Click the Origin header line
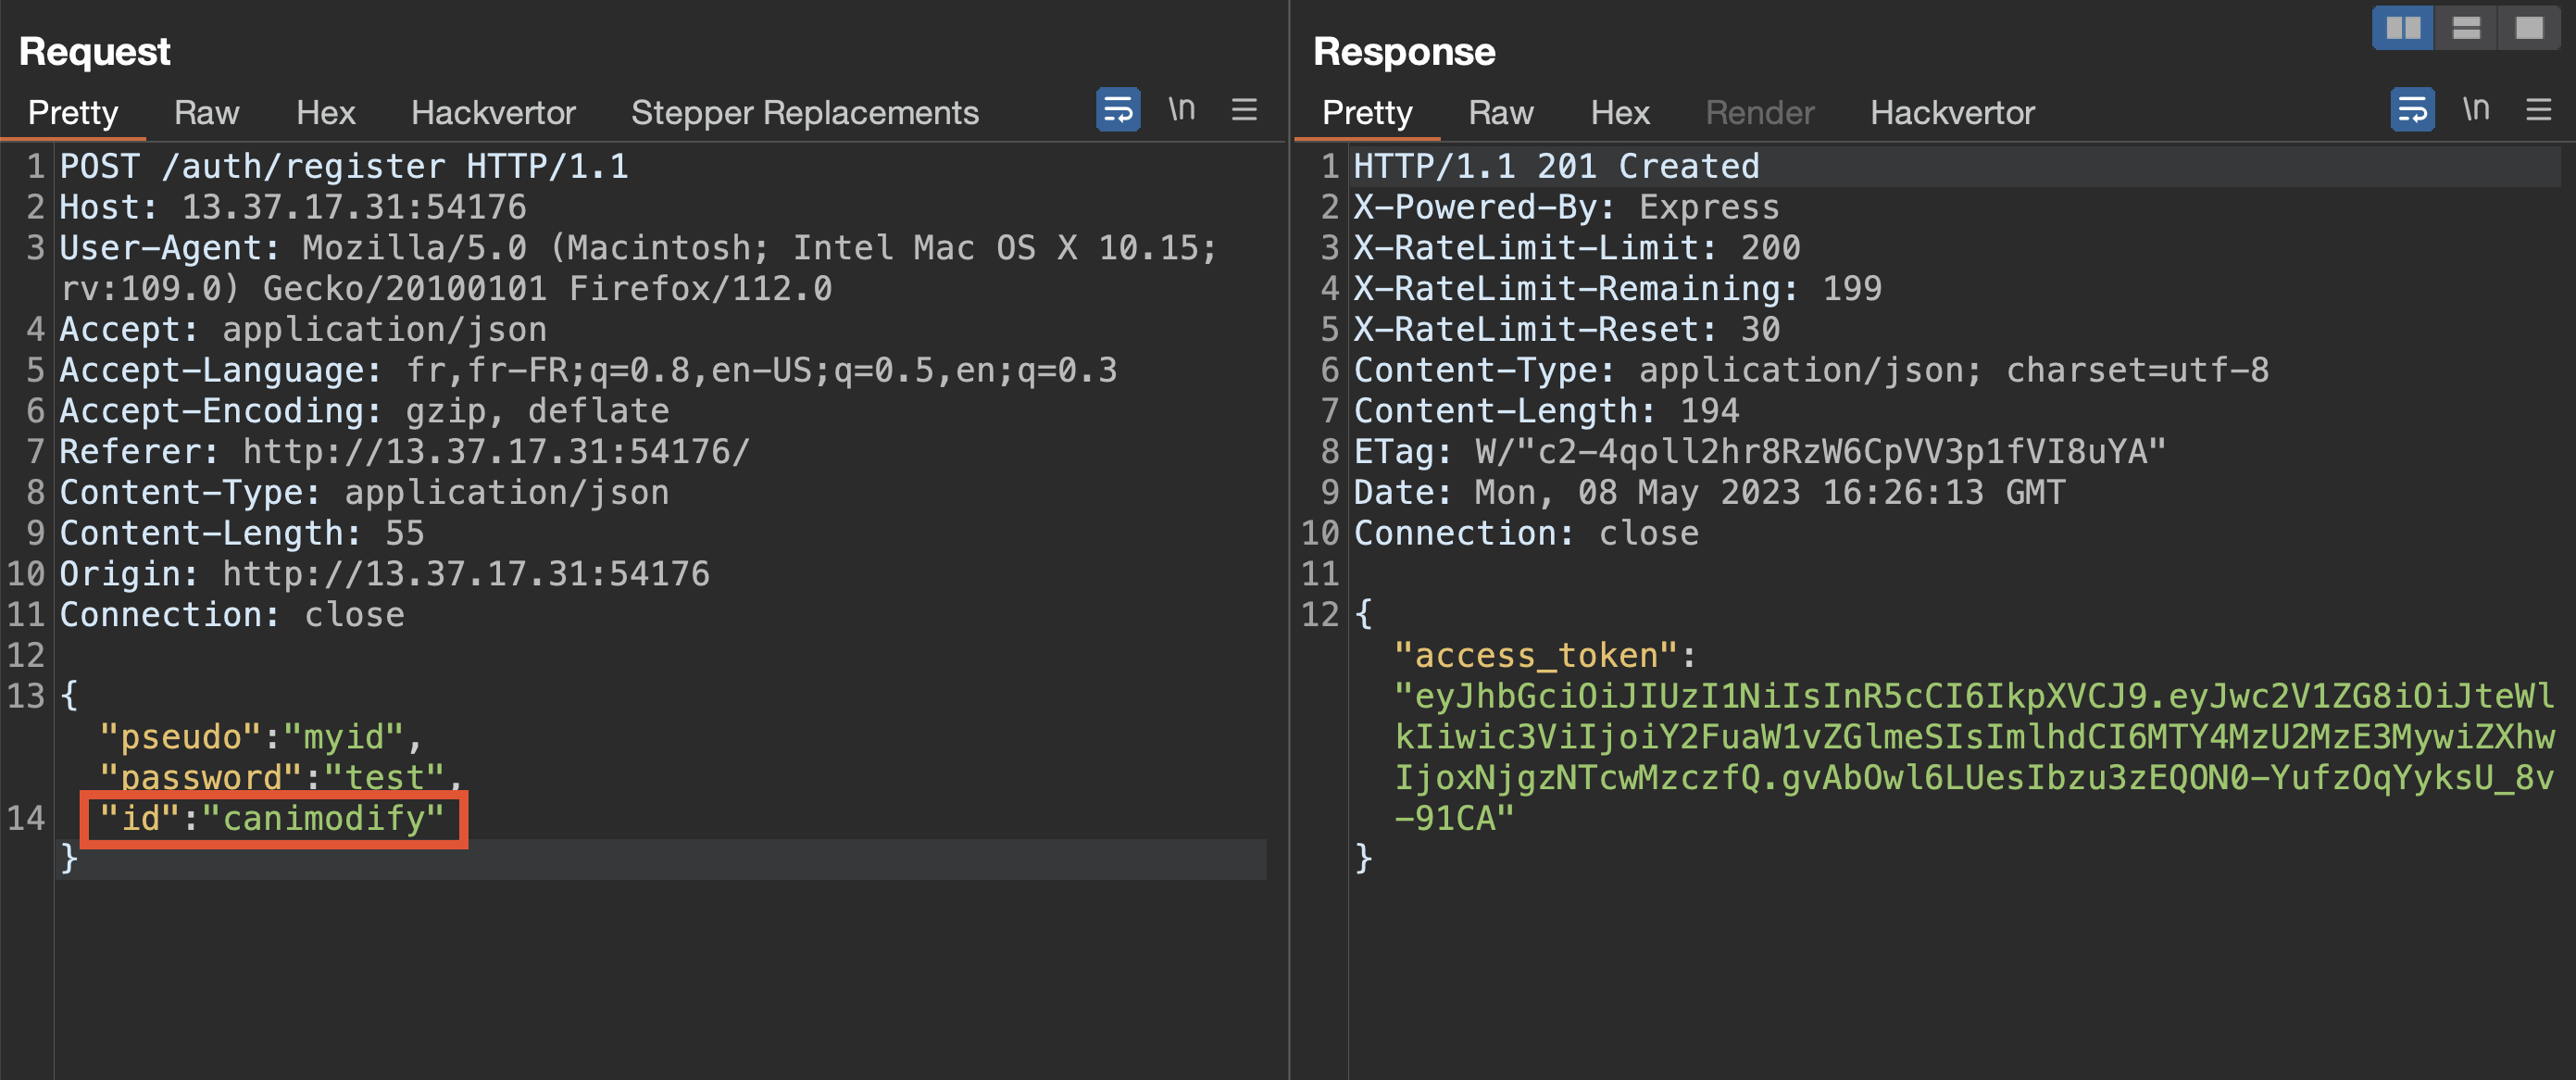The image size is (2576, 1080). click(385, 574)
